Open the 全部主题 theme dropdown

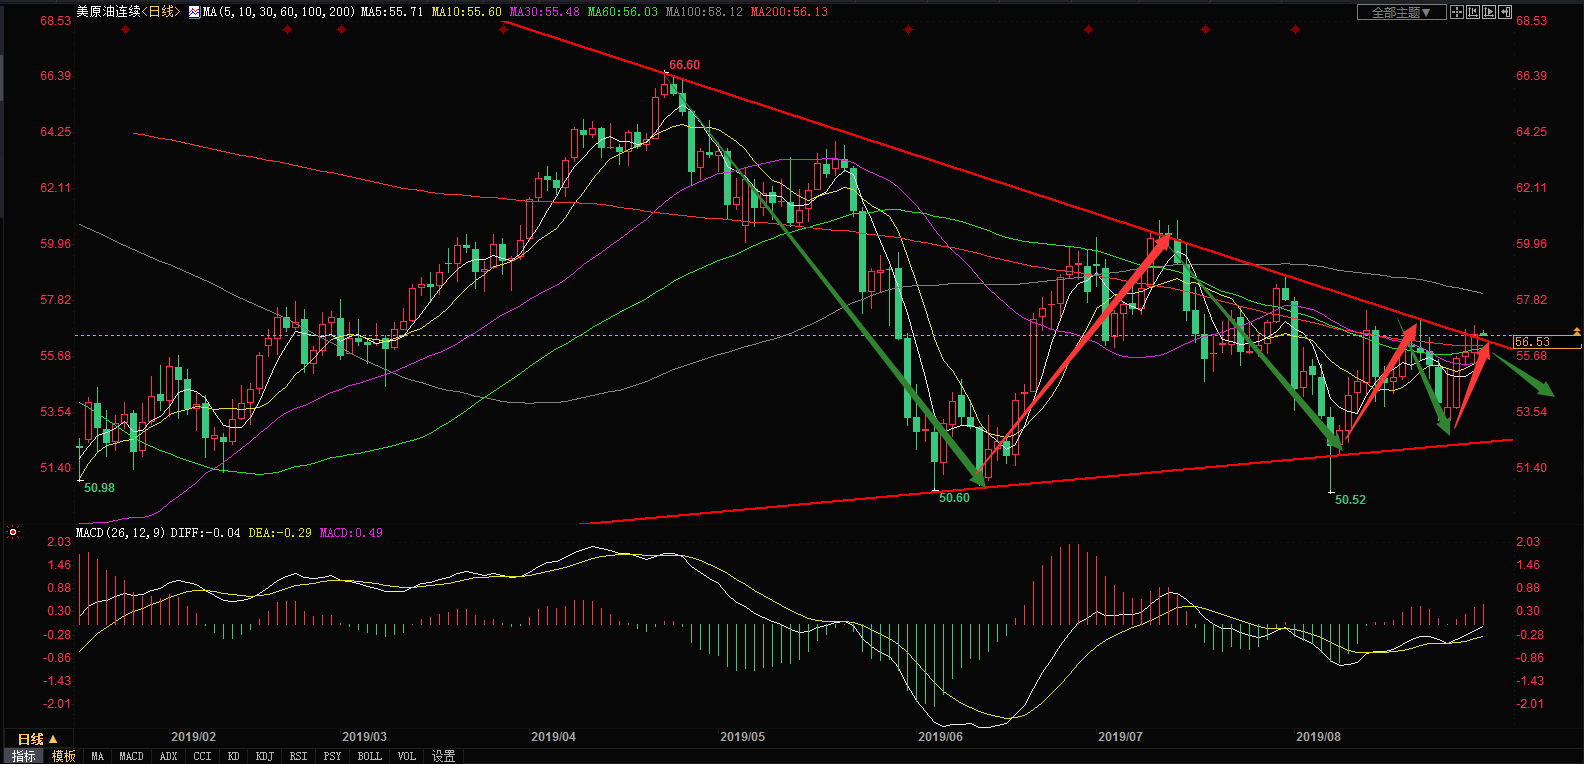pos(1402,12)
